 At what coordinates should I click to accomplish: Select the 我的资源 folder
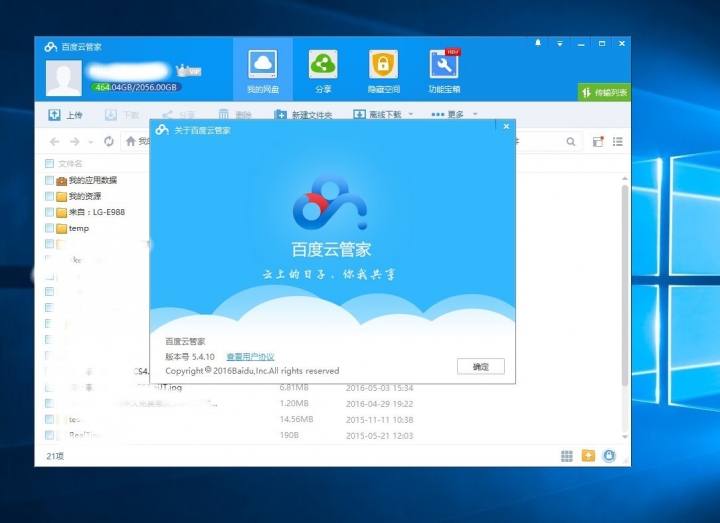point(85,196)
